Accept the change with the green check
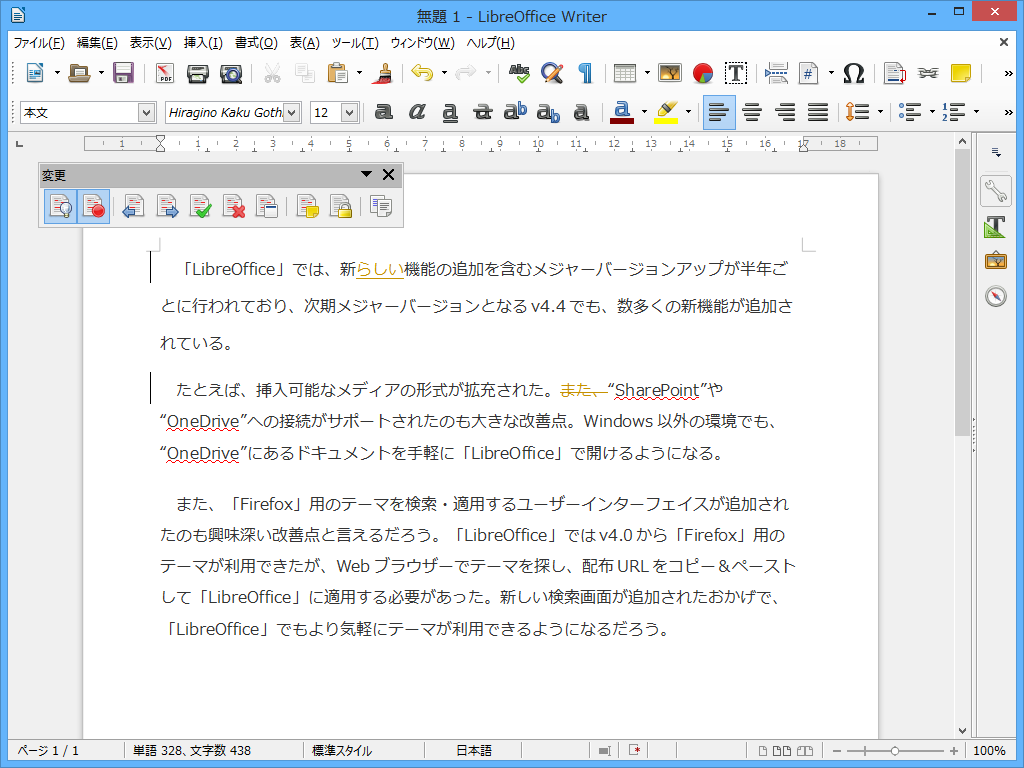1024x768 pixels. tap(200, 206)
